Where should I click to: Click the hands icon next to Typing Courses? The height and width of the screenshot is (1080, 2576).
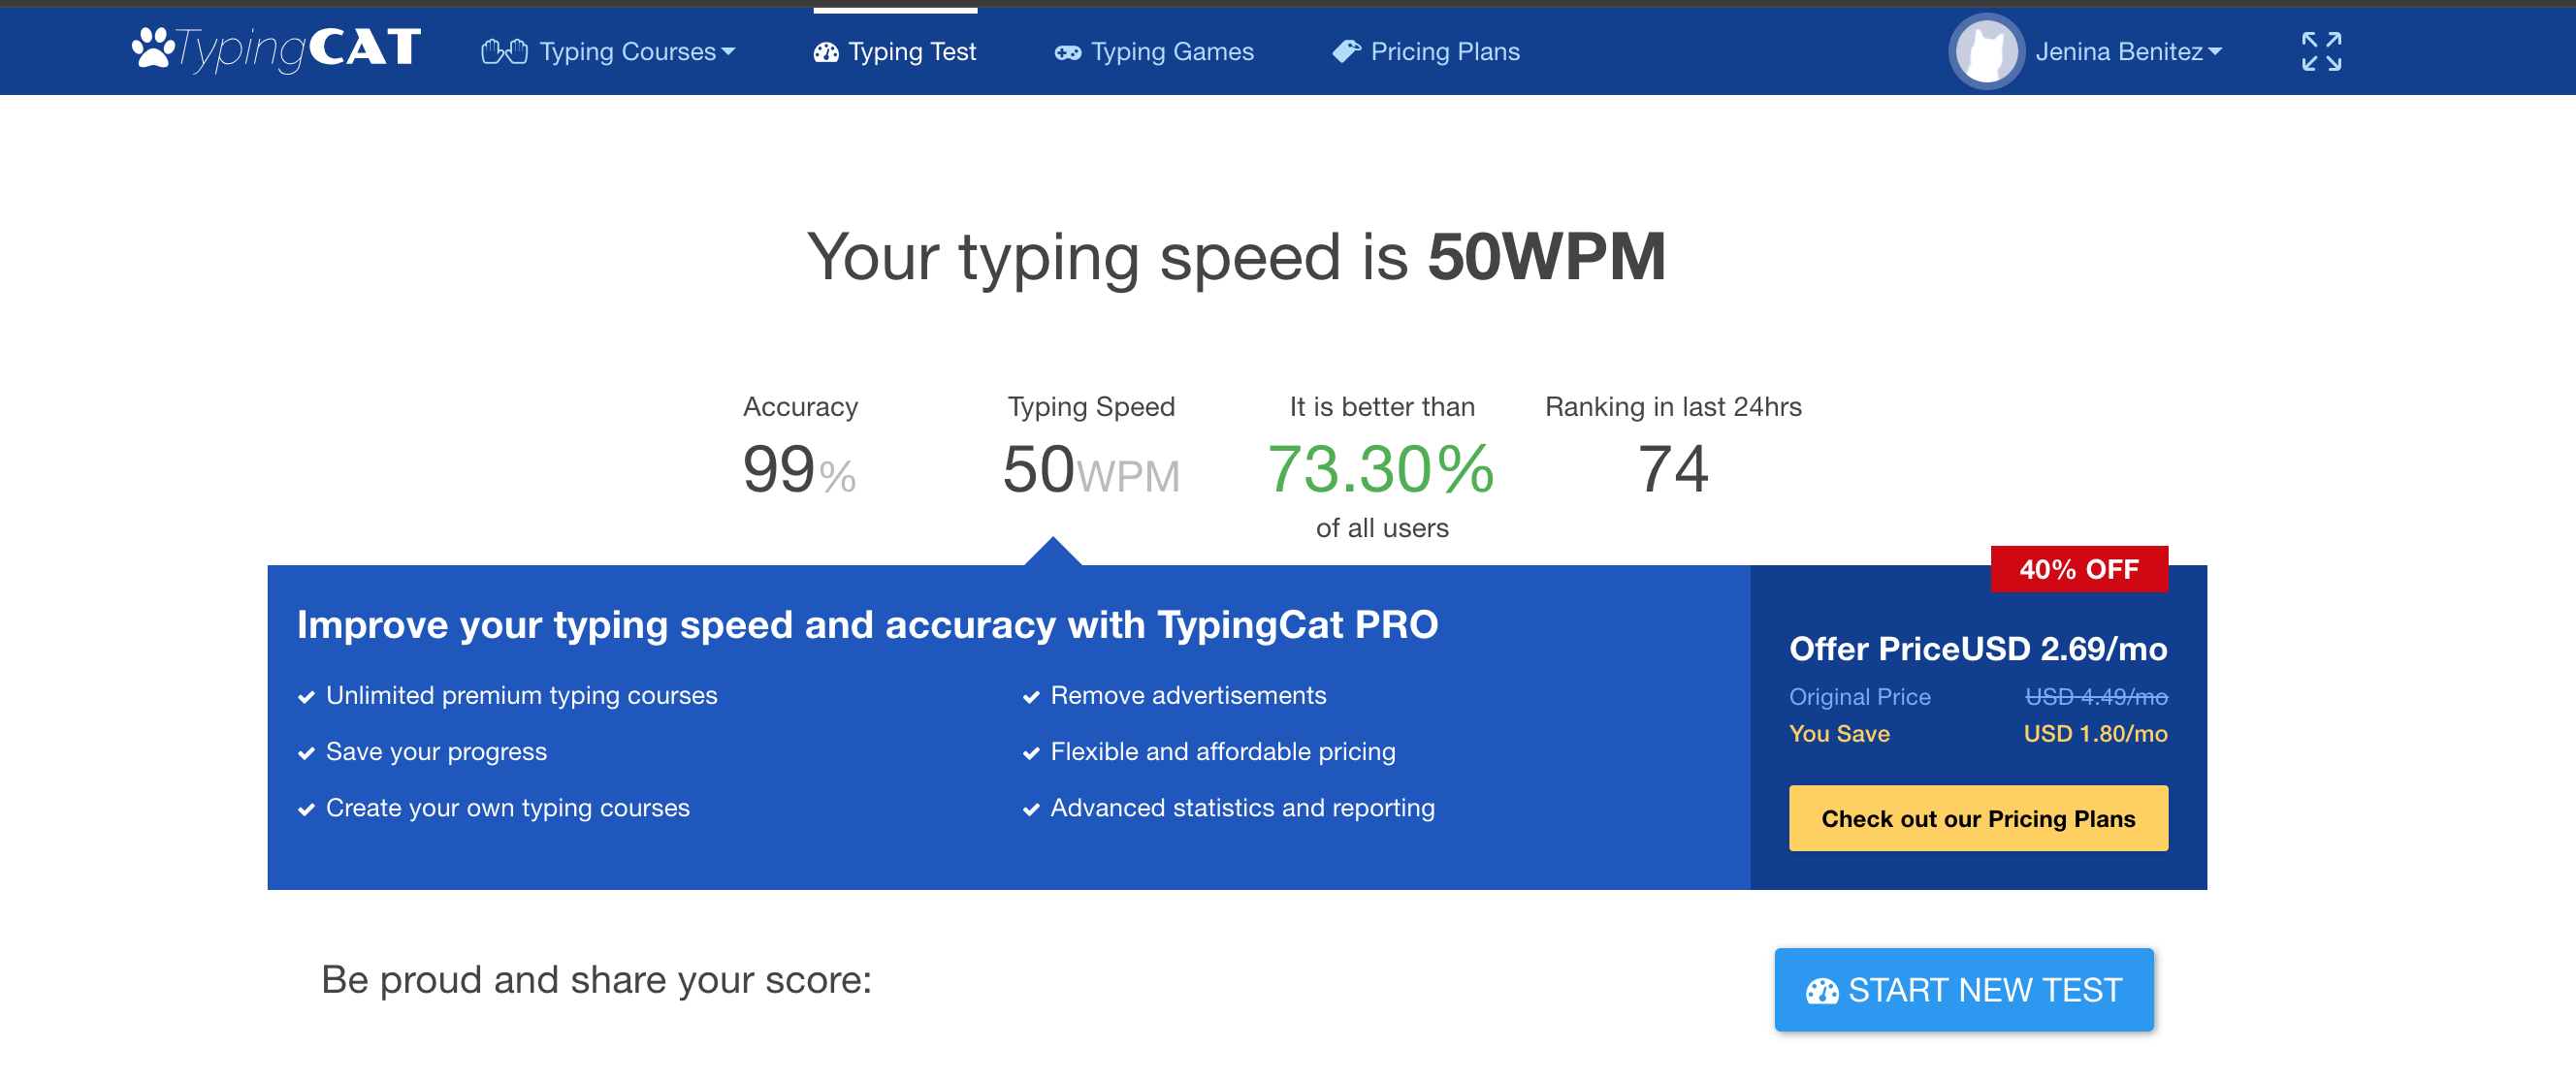[503, 51]
